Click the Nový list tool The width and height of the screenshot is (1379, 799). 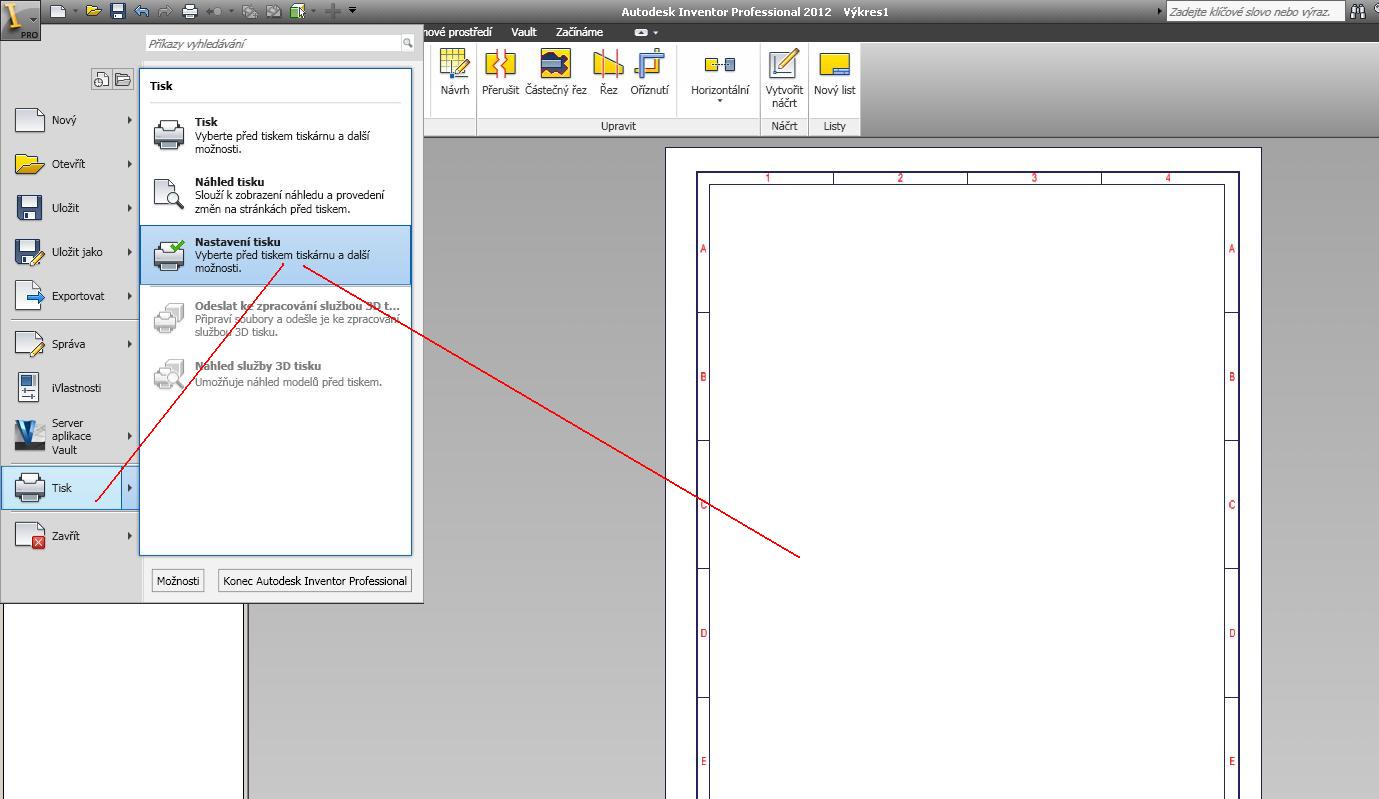834,72
